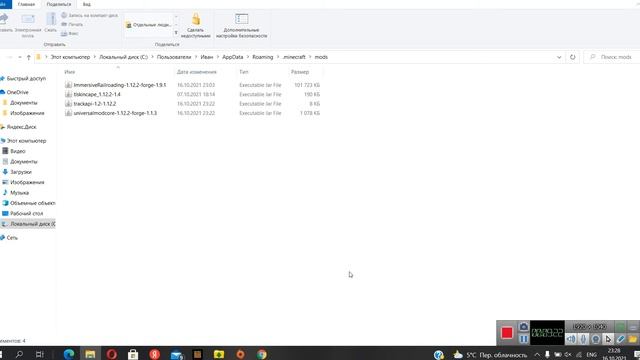
Task: Expand chevron after Иван in address path
Action: 218,57
